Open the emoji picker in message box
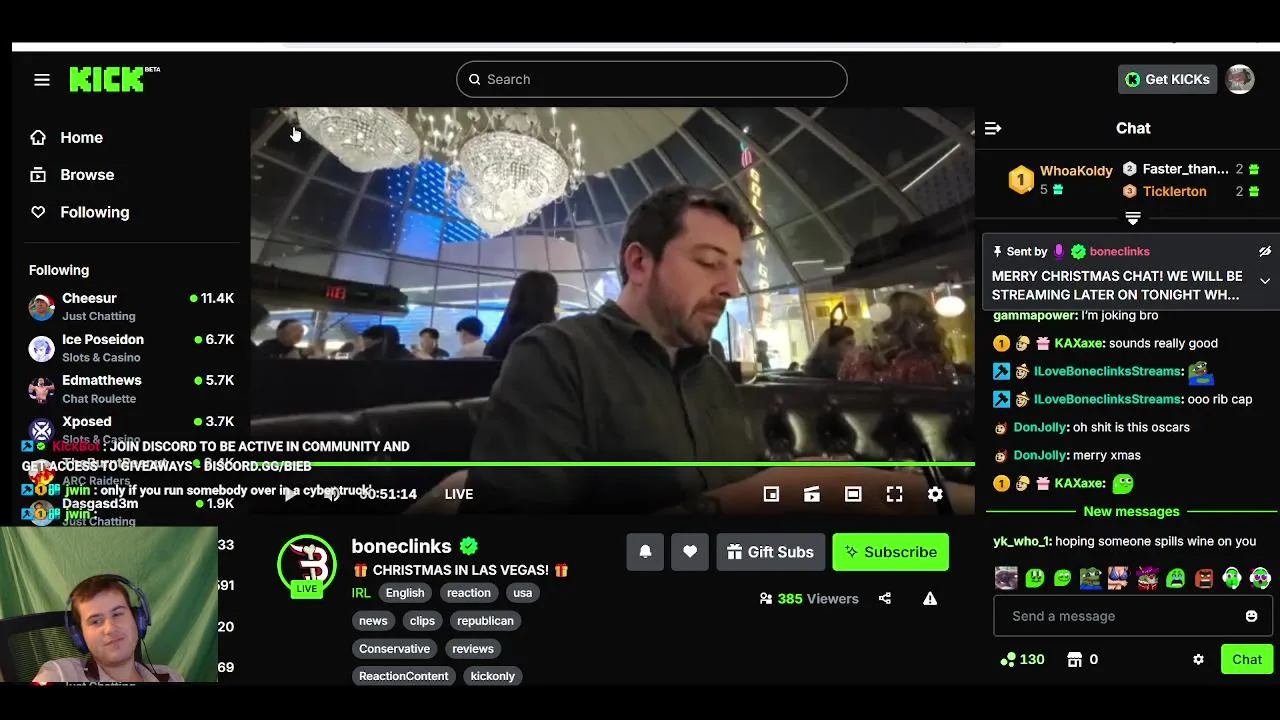This screenshot has width=1280, height=720. (1251, 616)
